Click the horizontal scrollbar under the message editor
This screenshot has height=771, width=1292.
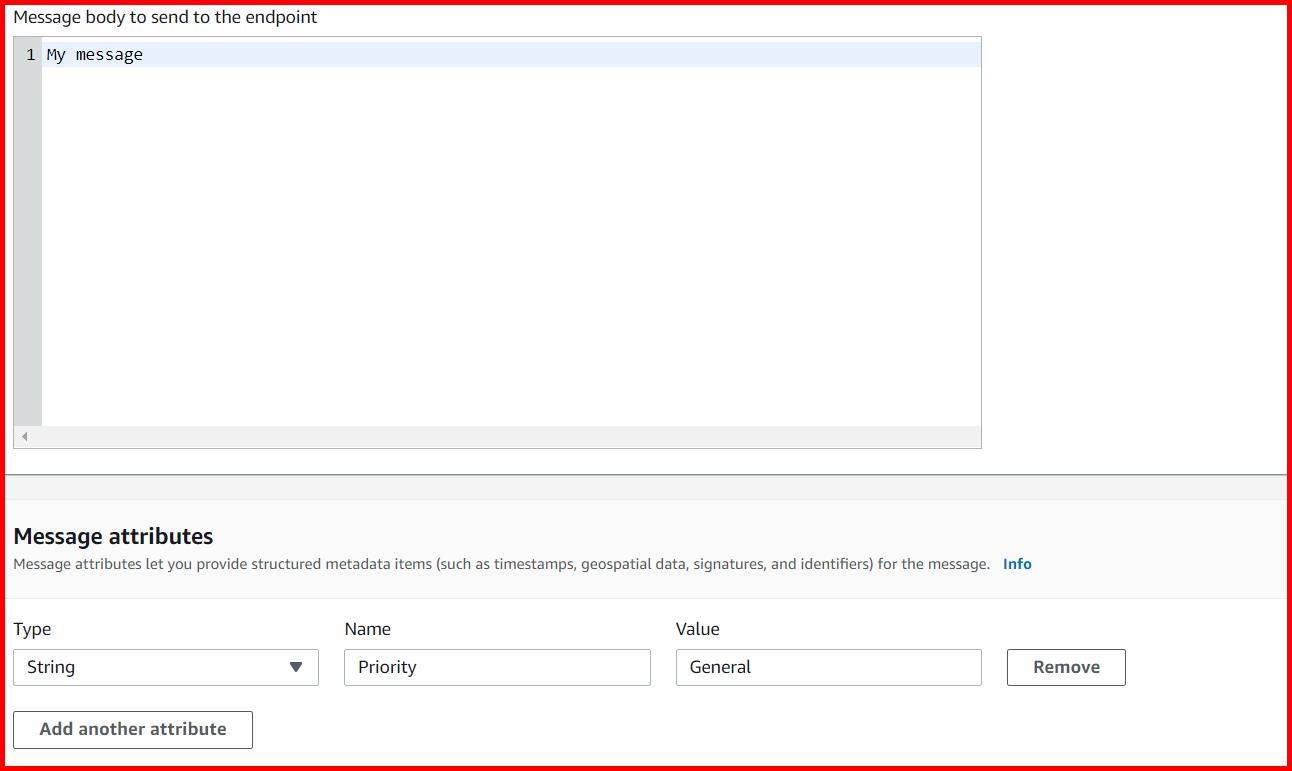[x=500, y=436]
